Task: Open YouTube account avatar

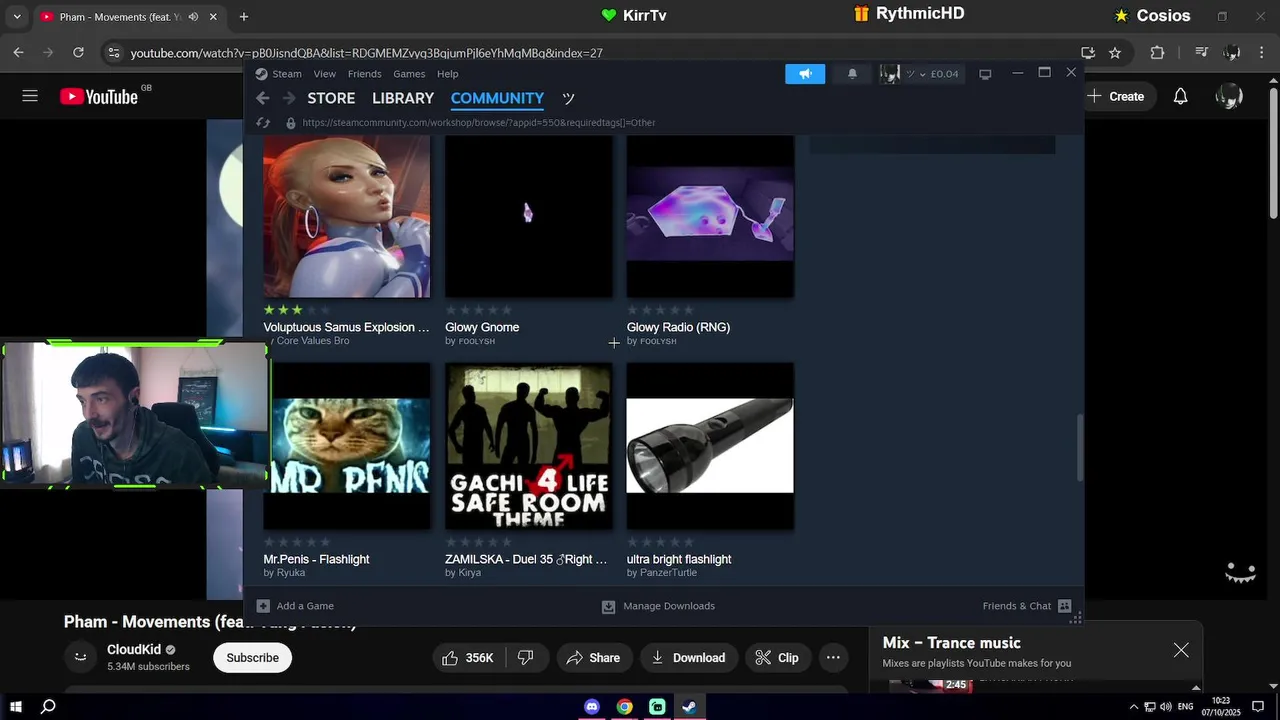Action: click(x=1229, y=96)
